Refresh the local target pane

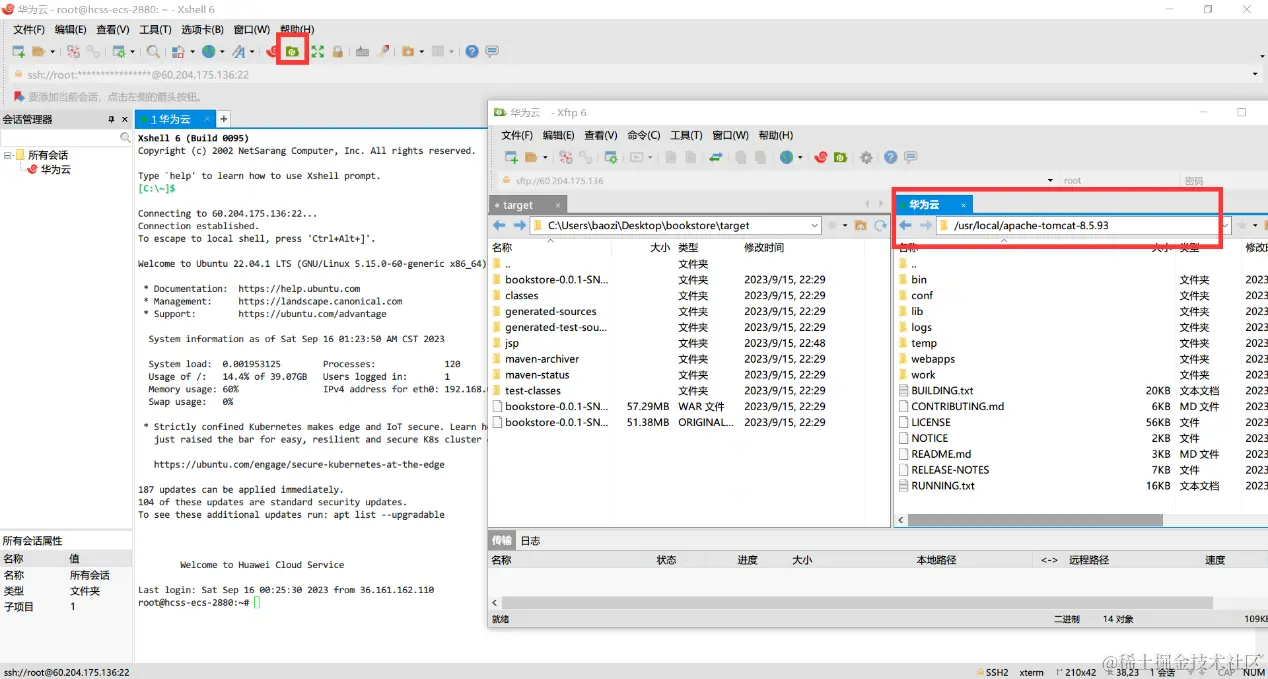[x=880, y=226]
